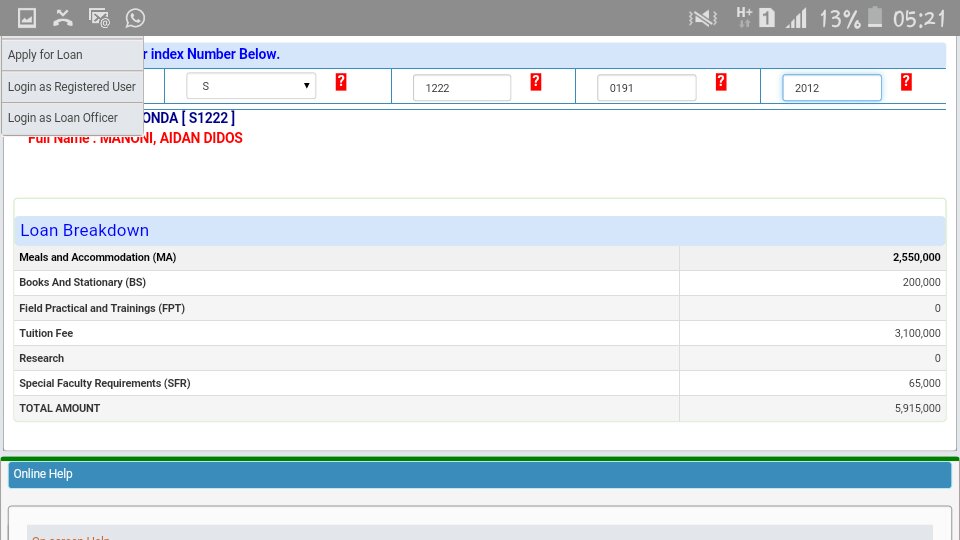Open the WhatsApp notification icon
Viewport: 960px width, 540px height.
[x=135, y=18]
